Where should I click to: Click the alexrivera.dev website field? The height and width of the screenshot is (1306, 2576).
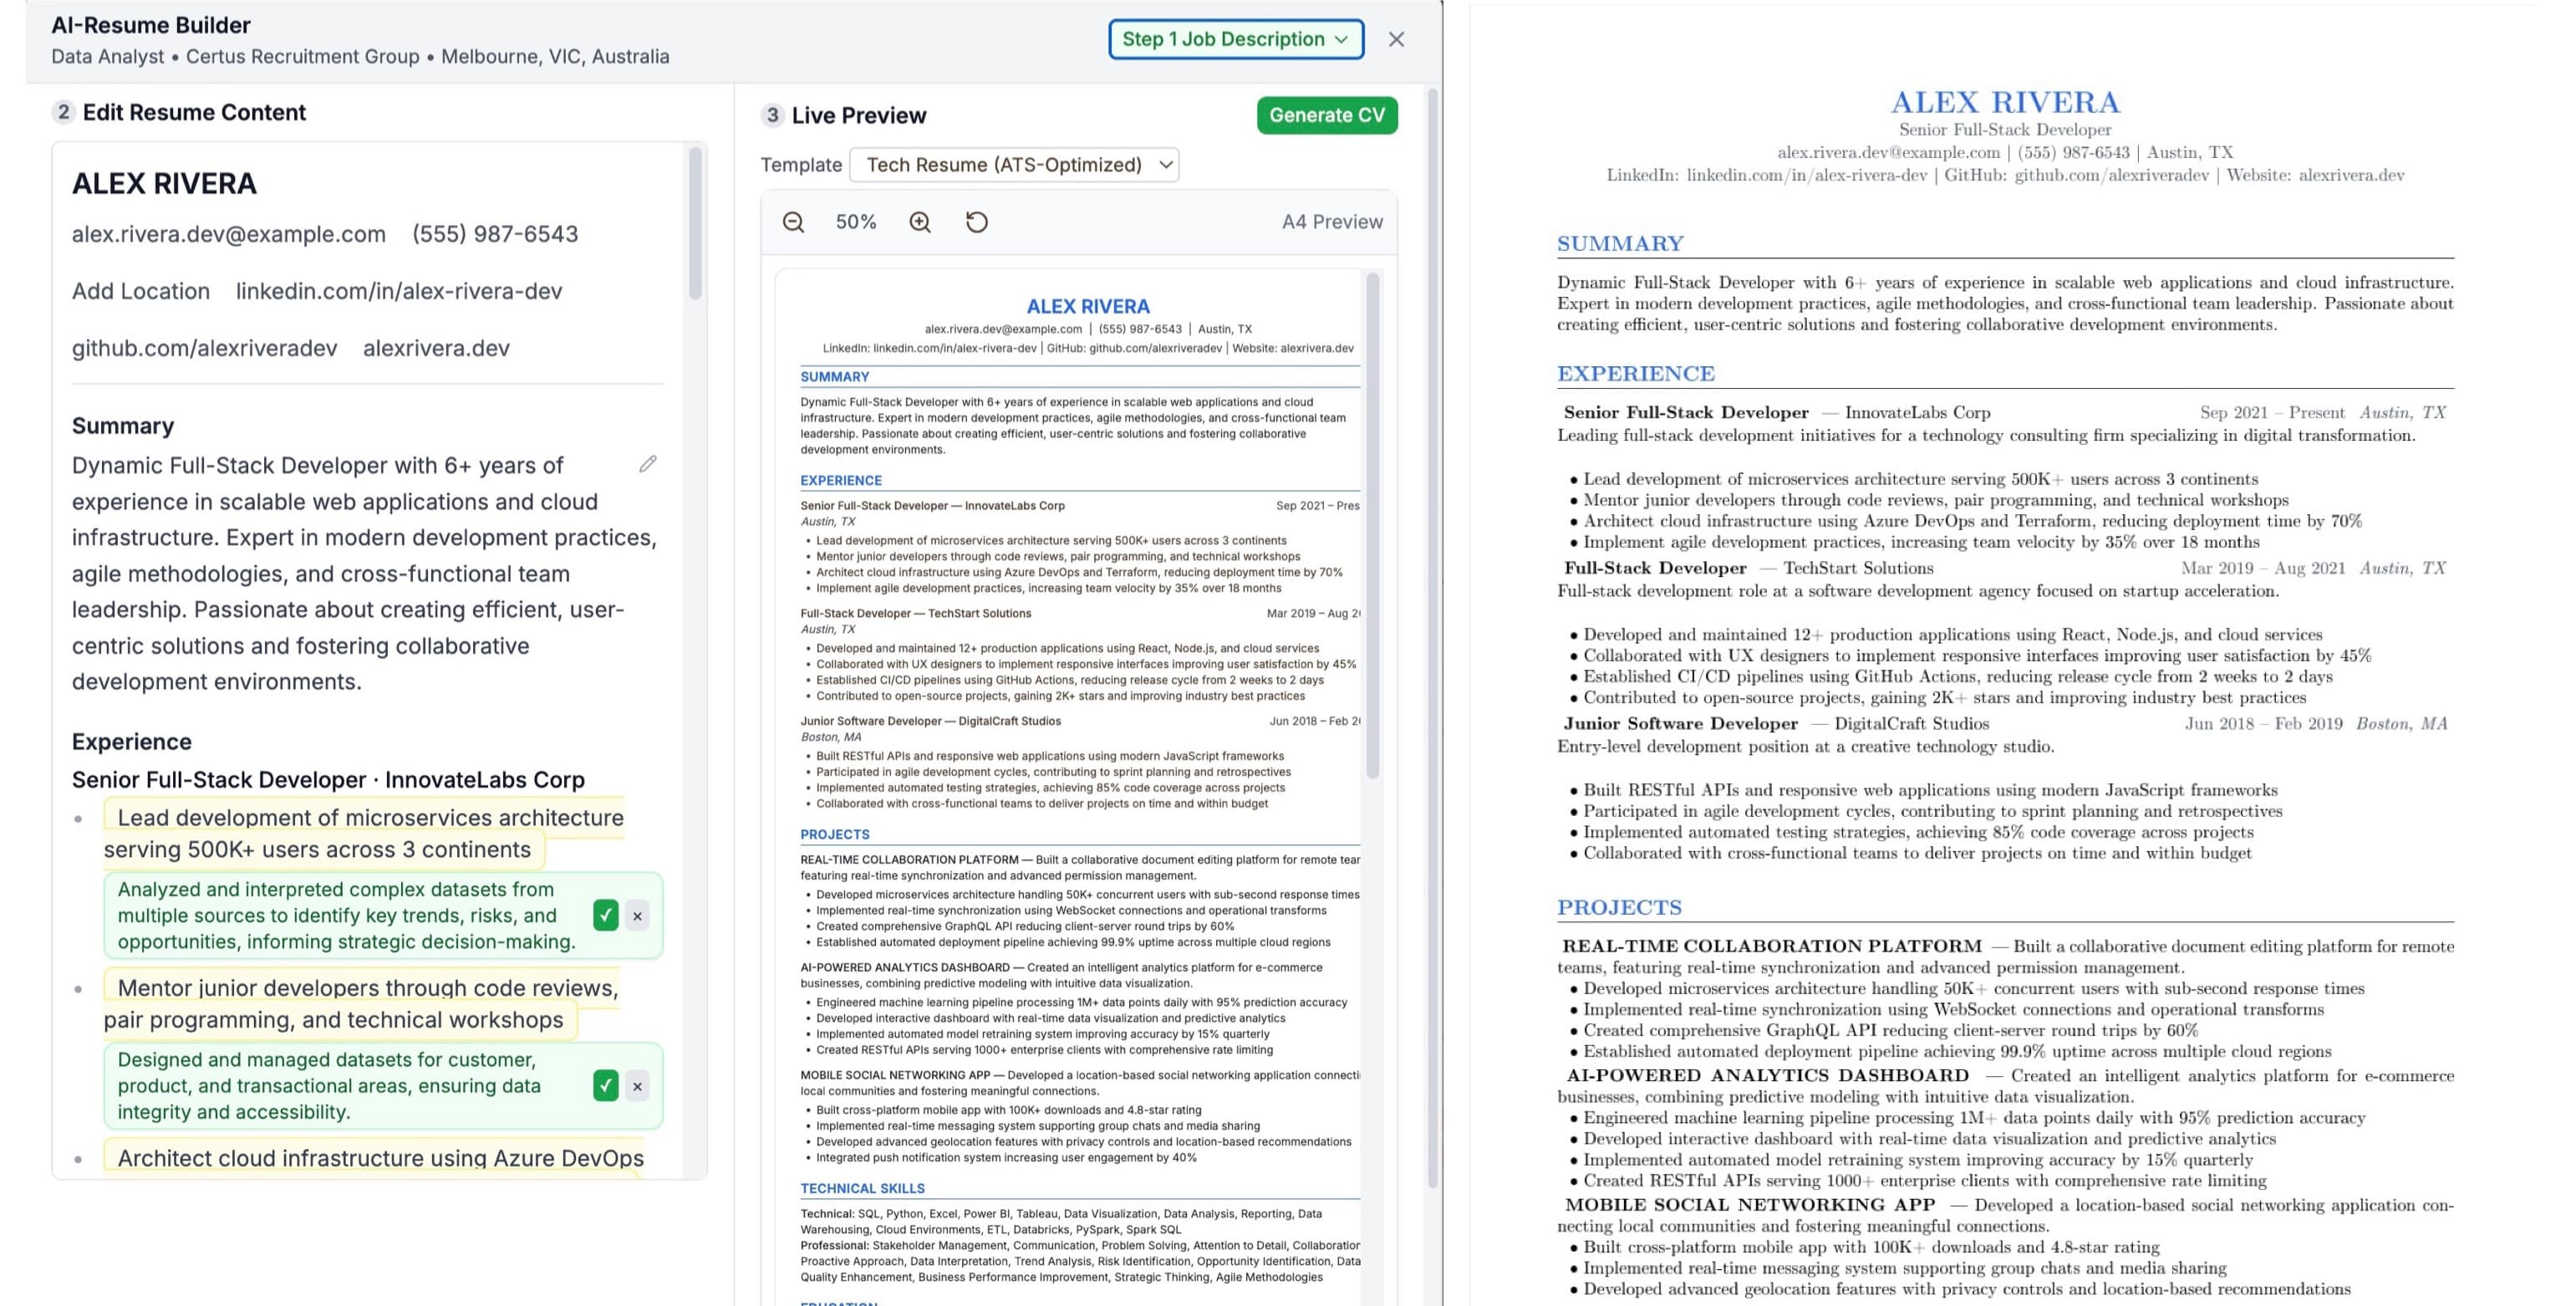[x=436, y=347]
